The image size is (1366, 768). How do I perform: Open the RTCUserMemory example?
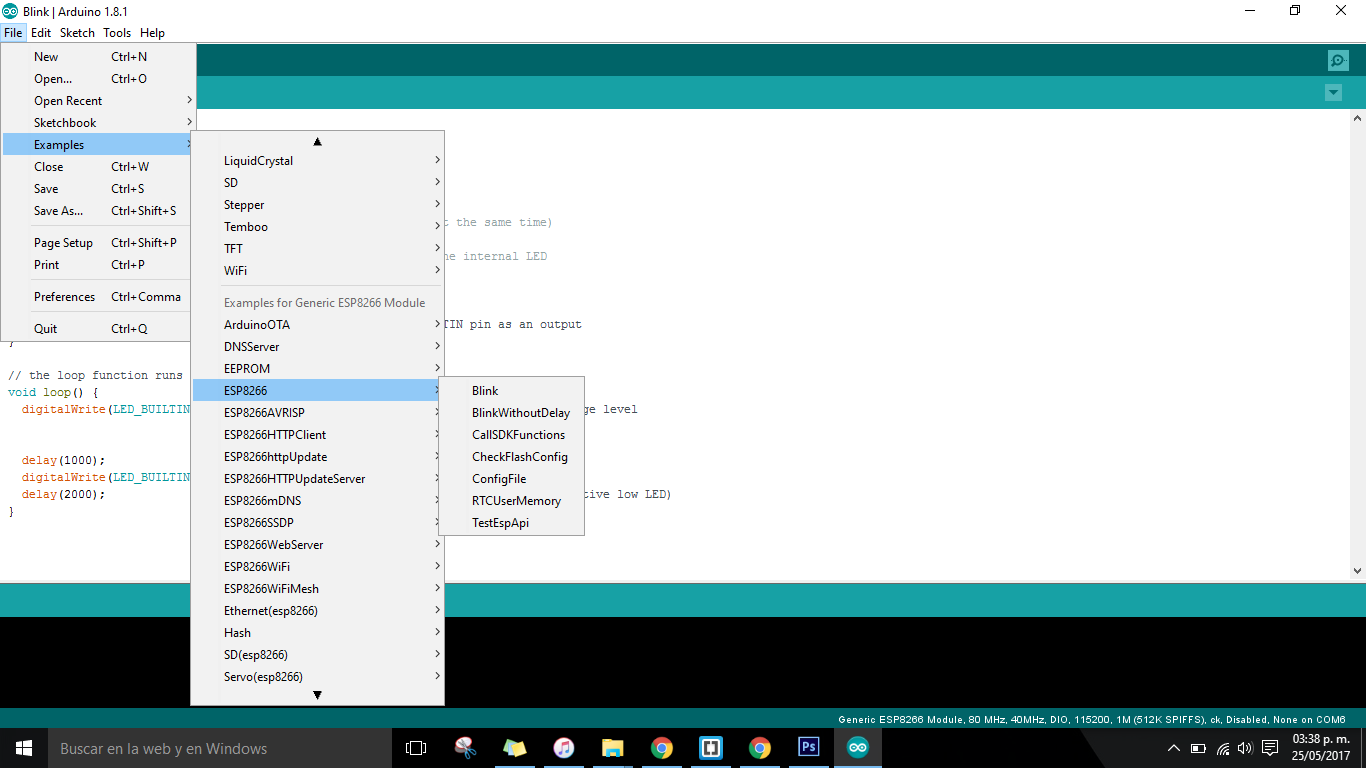coord(511,501)
